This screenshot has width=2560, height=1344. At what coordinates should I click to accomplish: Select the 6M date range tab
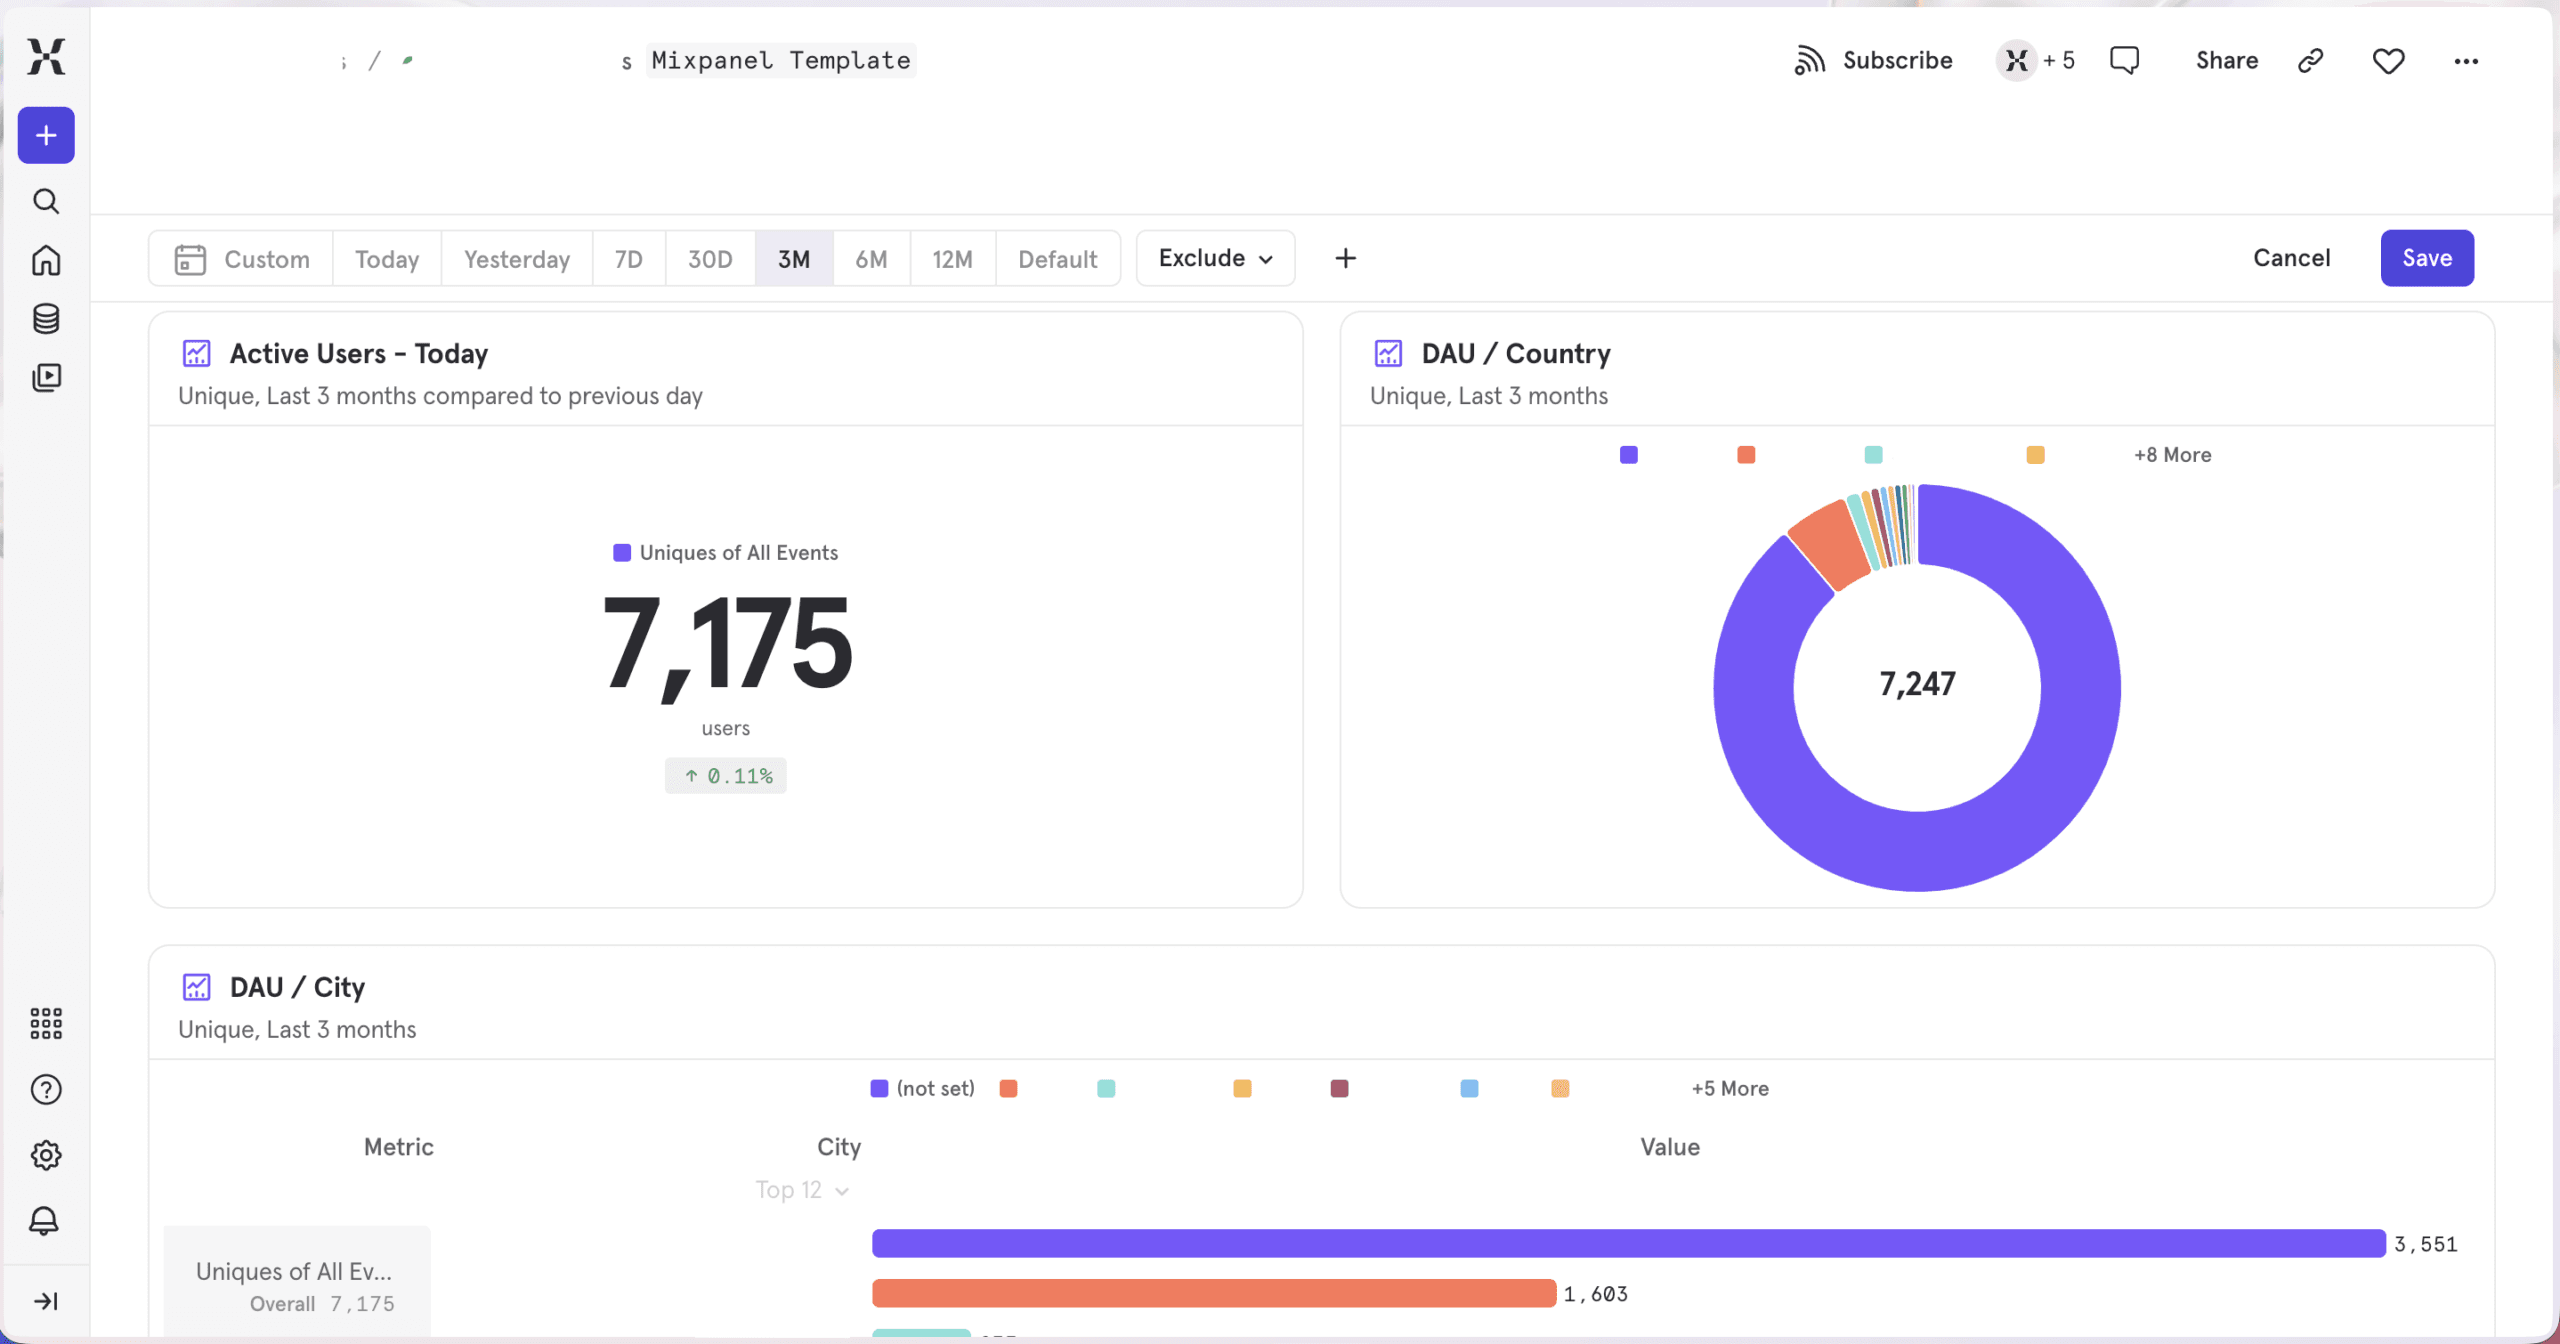click(x=870, y=259)
